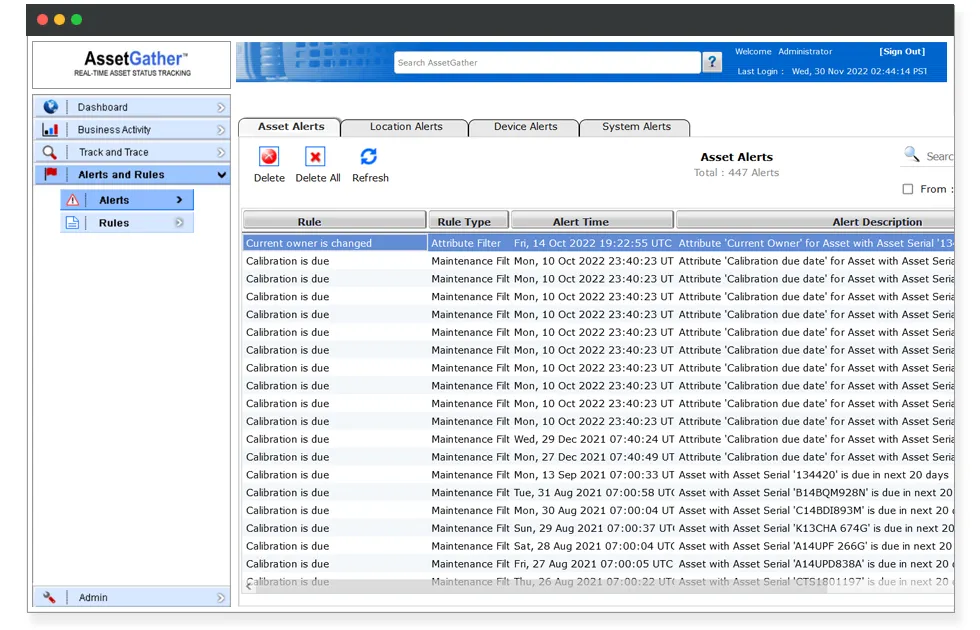Click the 'Fri, 14 Oct 2022 19:22:55 UTC' cell
The height and width of the screenshot is (630, 980).
(592, 243)
